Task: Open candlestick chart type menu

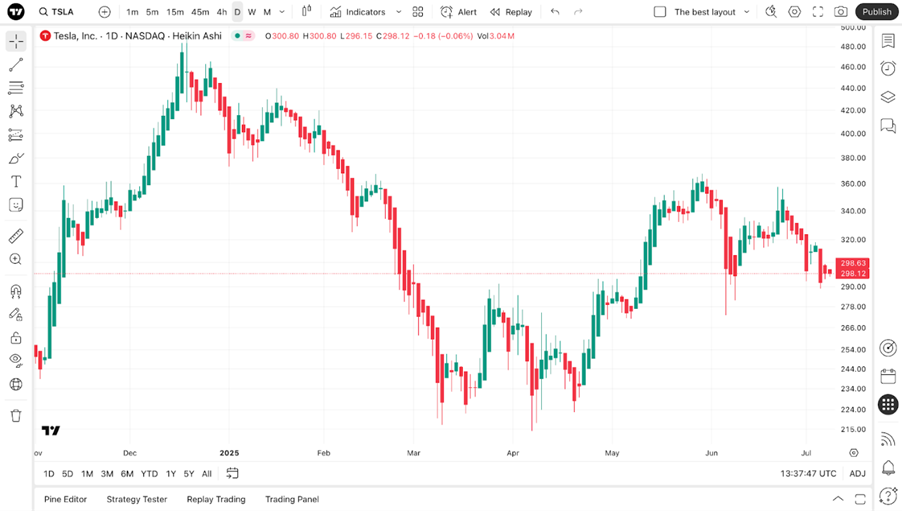Action: pos(307,12)
